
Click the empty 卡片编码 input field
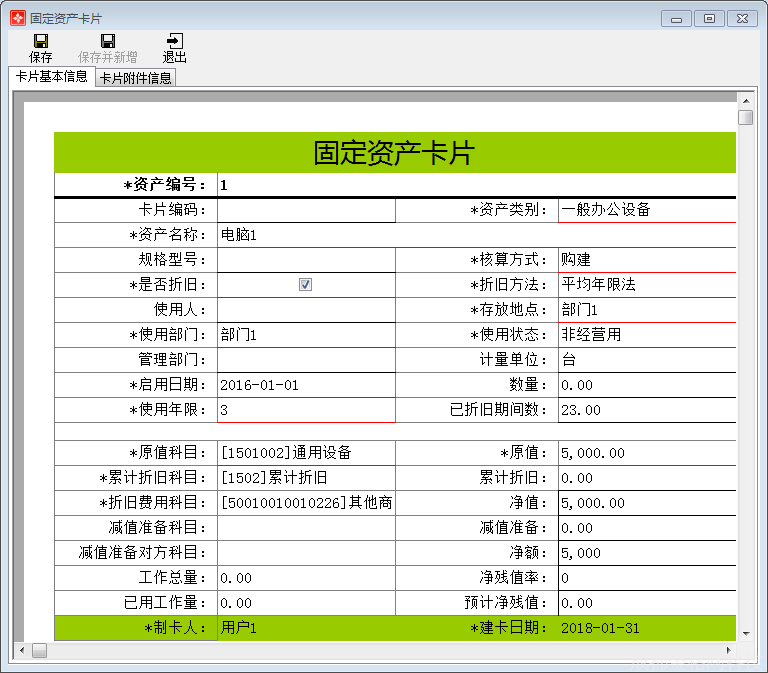[x=305, y=210]
